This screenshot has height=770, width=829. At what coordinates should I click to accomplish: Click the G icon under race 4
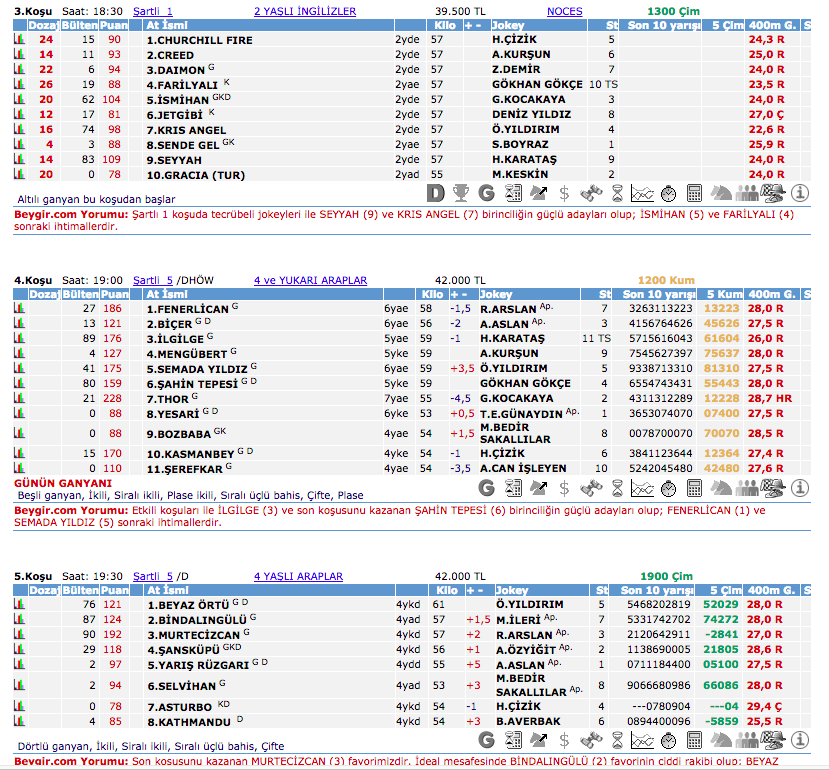[x=487, y=488]
